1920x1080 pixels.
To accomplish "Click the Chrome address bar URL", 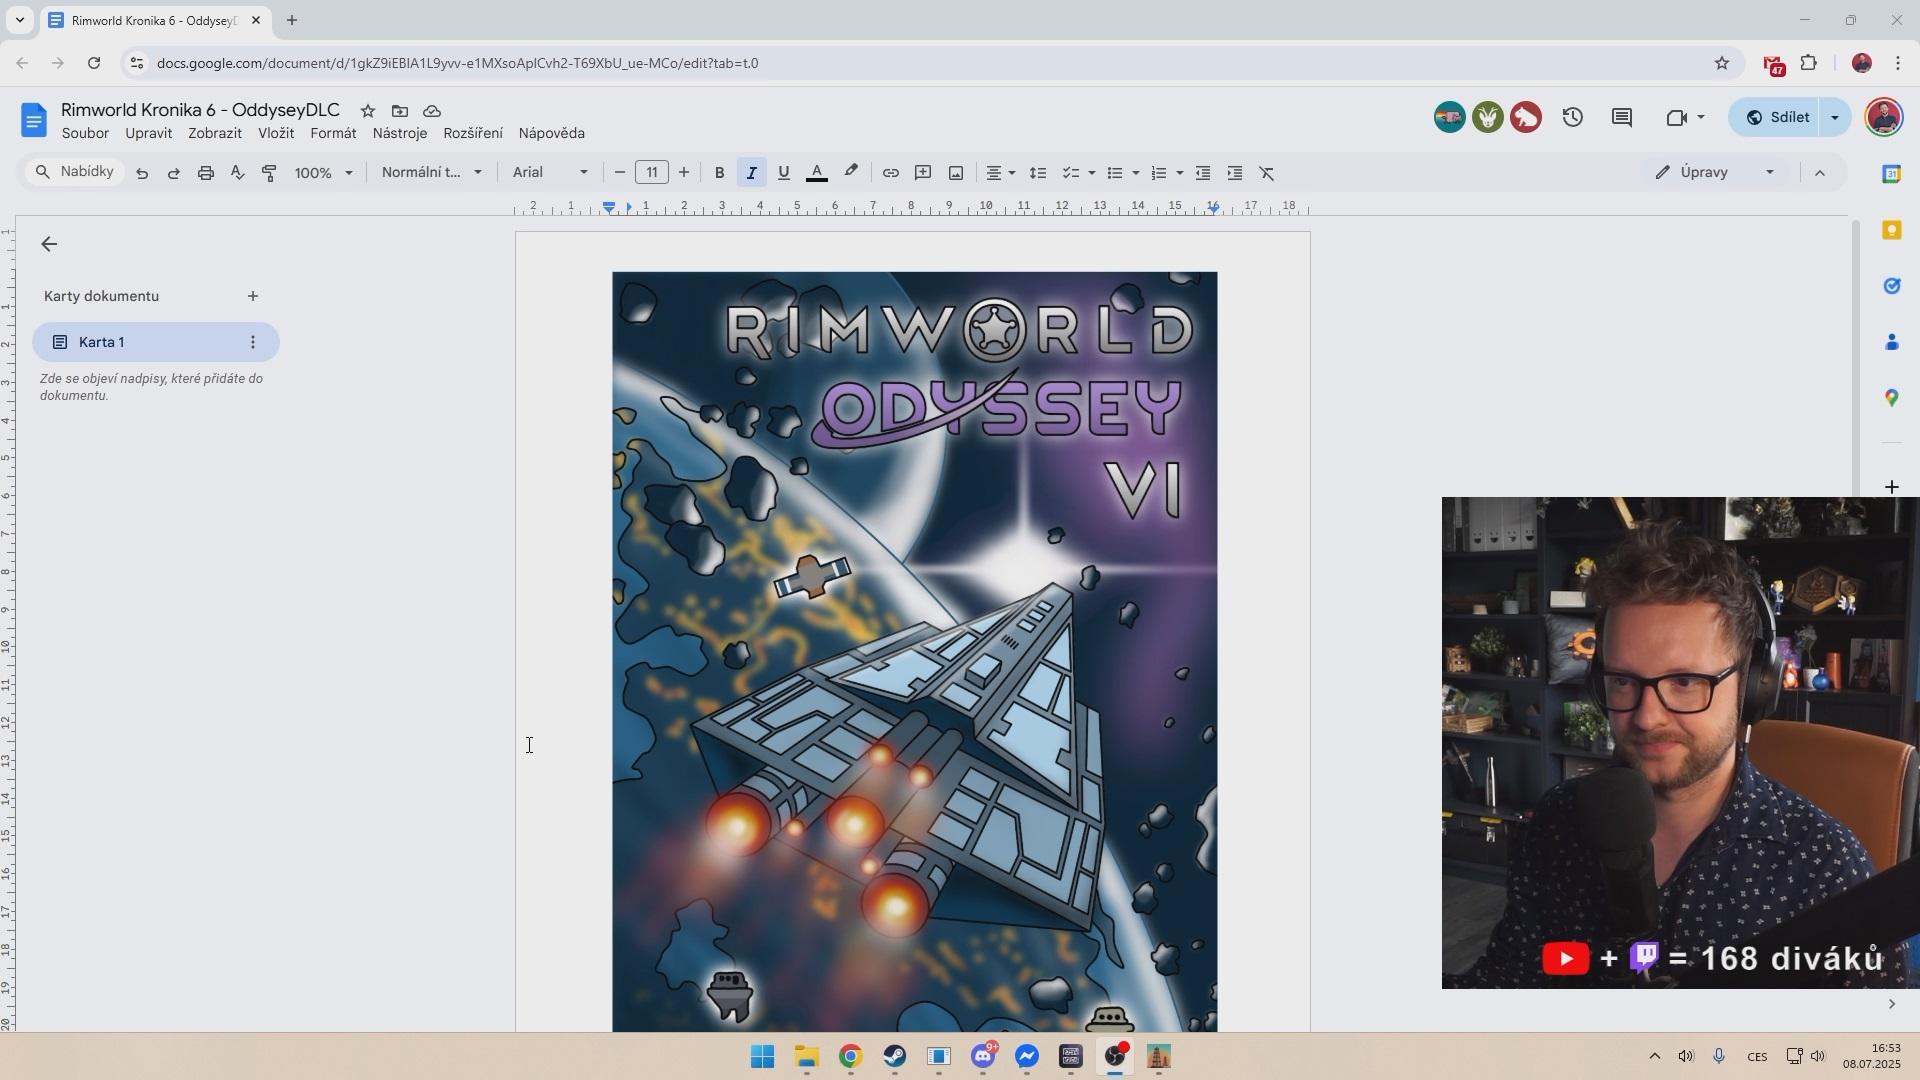I will 457,63.
